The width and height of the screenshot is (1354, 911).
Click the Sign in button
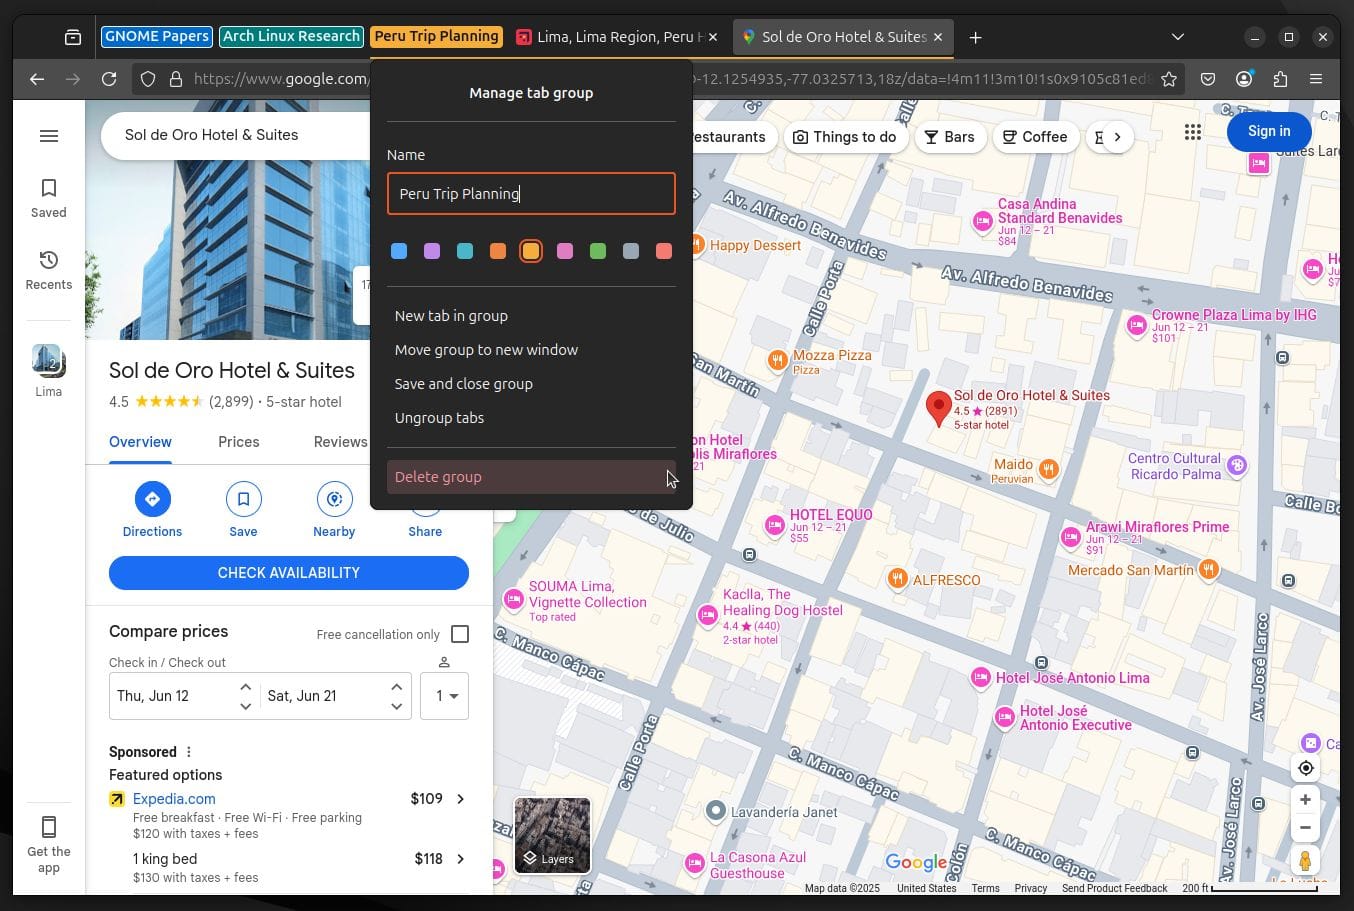(1268, 131)
